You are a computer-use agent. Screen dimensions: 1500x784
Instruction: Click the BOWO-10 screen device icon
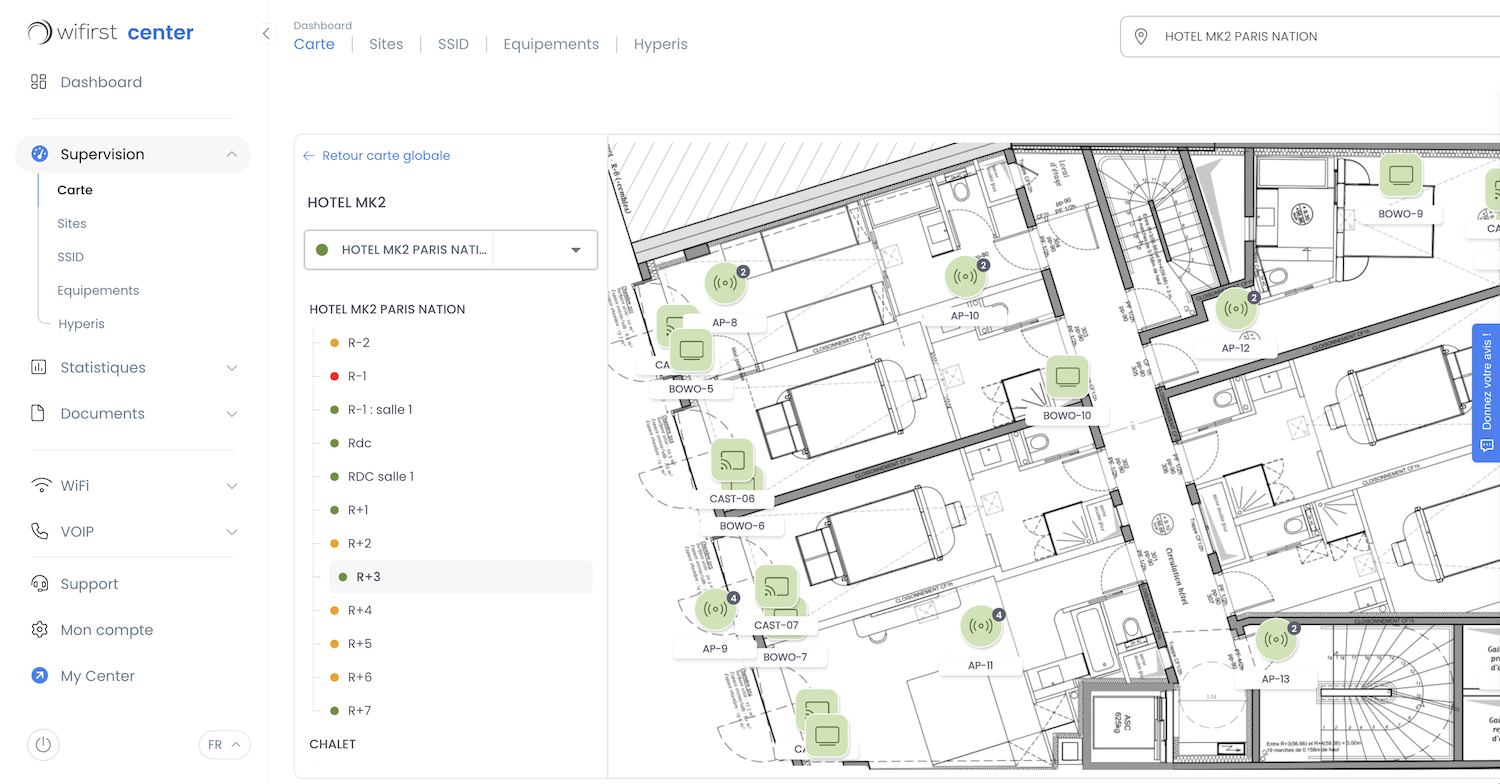(1067, 377)
